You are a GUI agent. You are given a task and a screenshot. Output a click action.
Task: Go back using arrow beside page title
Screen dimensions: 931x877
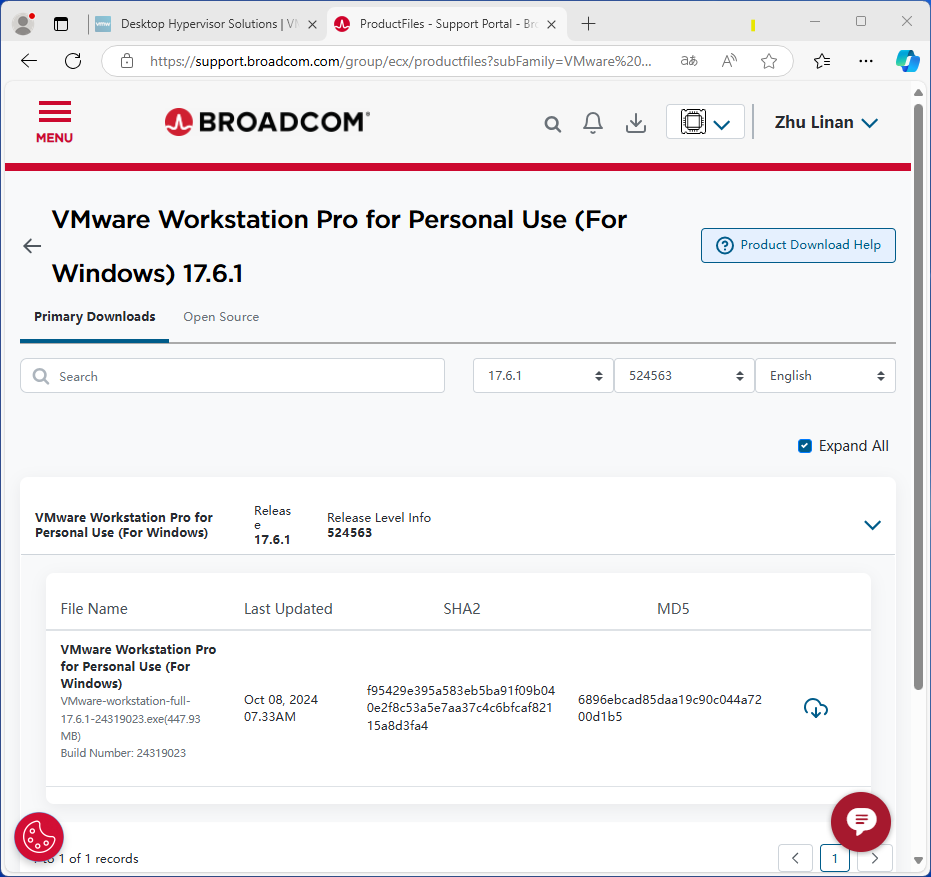point(32,246)
